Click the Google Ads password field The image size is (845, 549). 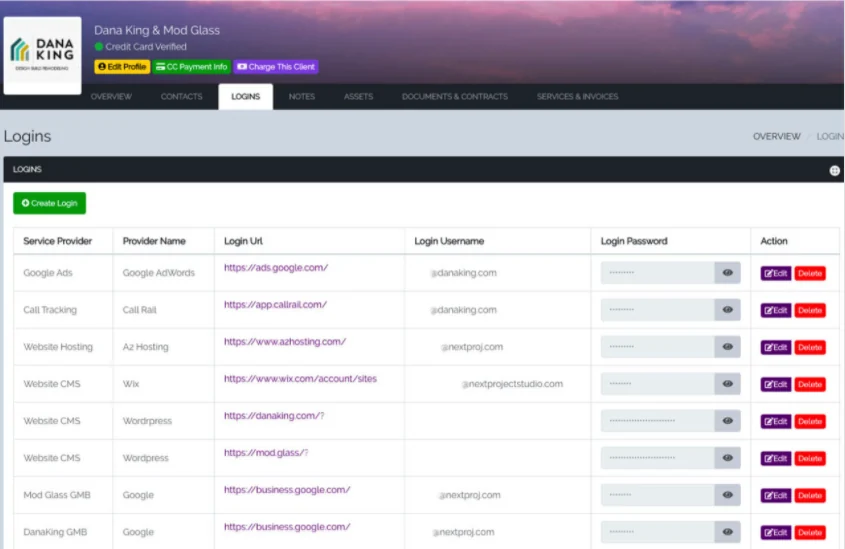click(657, 273)
